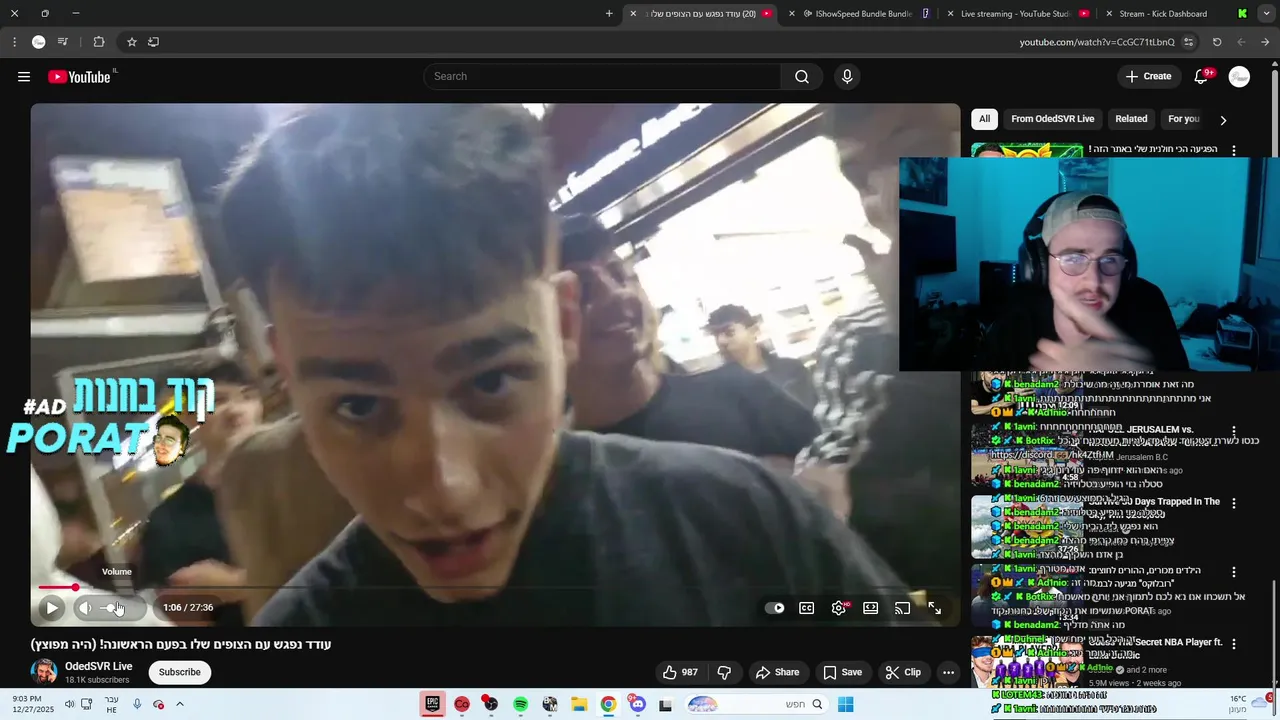Open the YouTube guide hamburger menu
Viewport: 1280px width, 720px height.
(24, 77)
